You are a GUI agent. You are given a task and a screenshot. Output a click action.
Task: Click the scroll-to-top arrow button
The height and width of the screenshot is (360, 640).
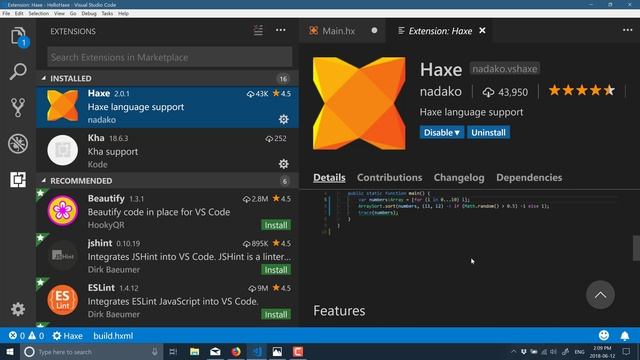pos(600,295)
